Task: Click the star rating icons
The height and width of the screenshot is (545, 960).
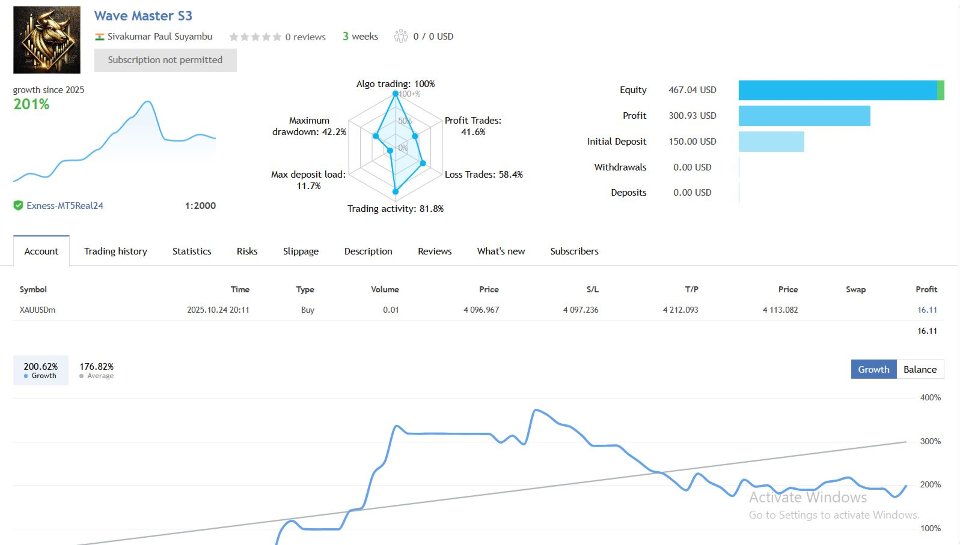Action: click(x=255, y=37)
